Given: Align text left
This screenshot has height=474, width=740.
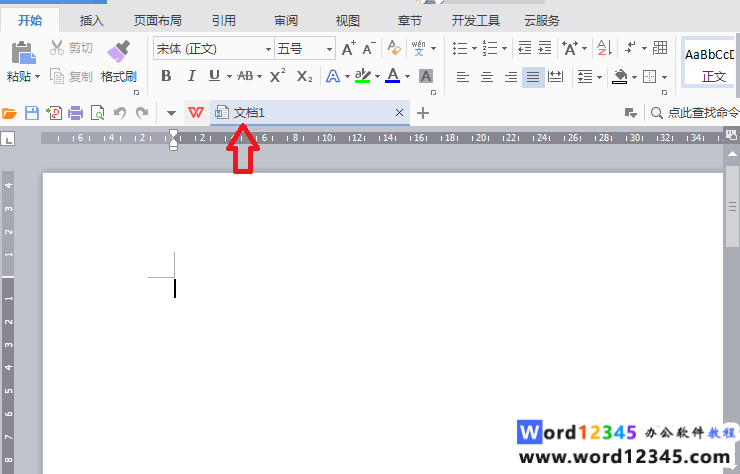Looking at the screenshot, I should point(462,76).
